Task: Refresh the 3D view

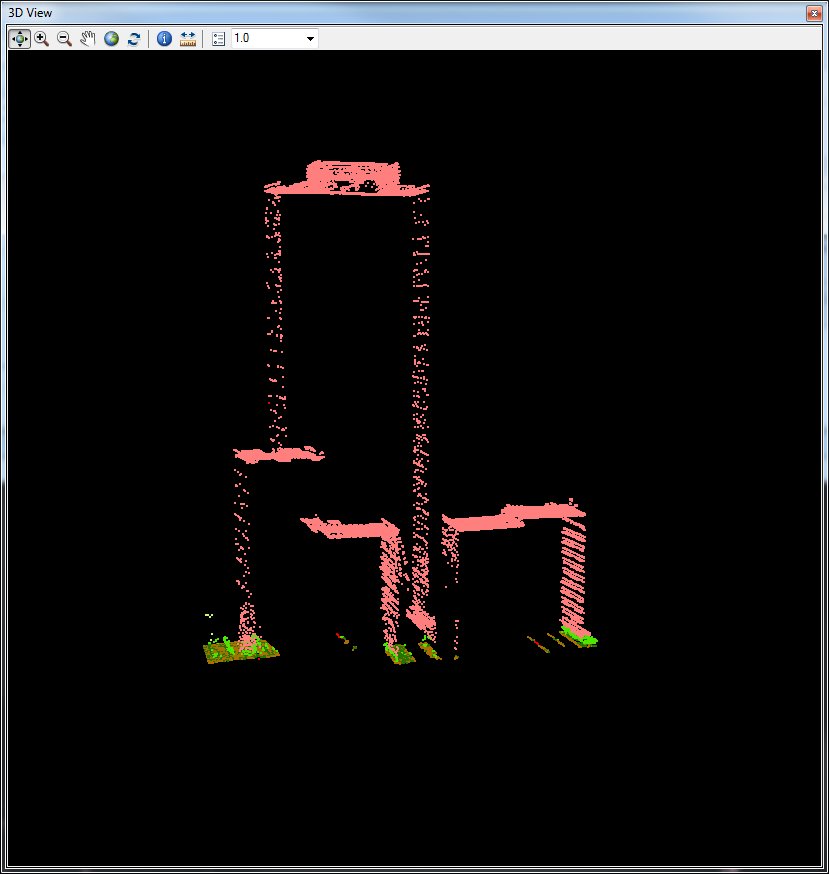Action: [x=134, y=38]
